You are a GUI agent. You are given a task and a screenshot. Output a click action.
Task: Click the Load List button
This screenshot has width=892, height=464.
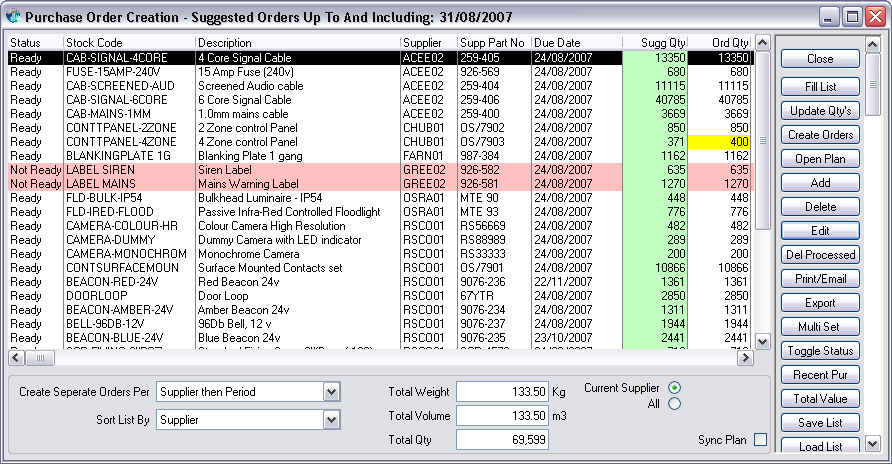point(820,445)
